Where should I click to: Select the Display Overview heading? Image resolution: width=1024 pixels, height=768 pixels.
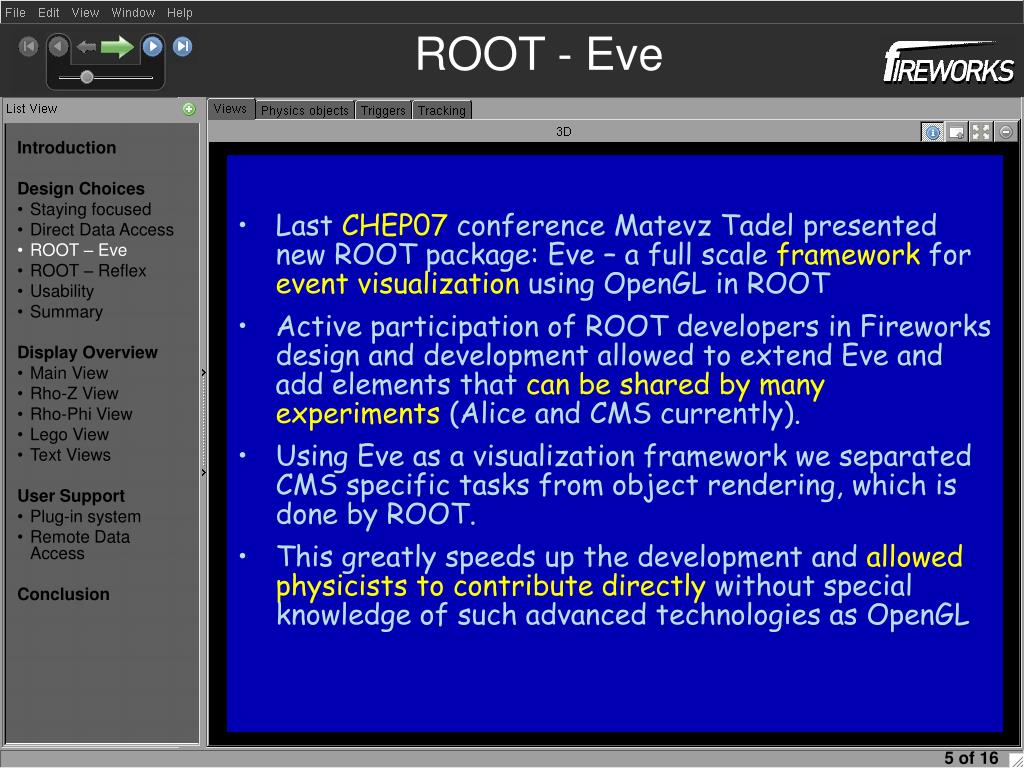(x=88, y=353)
